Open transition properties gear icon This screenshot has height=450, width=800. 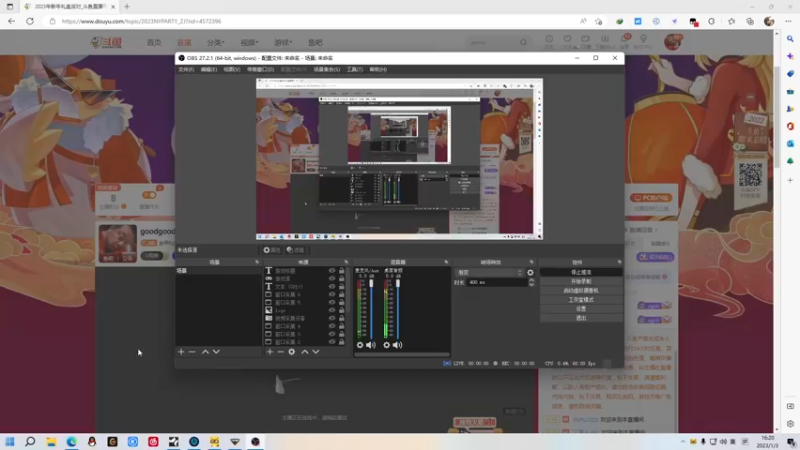click(530, 272)
